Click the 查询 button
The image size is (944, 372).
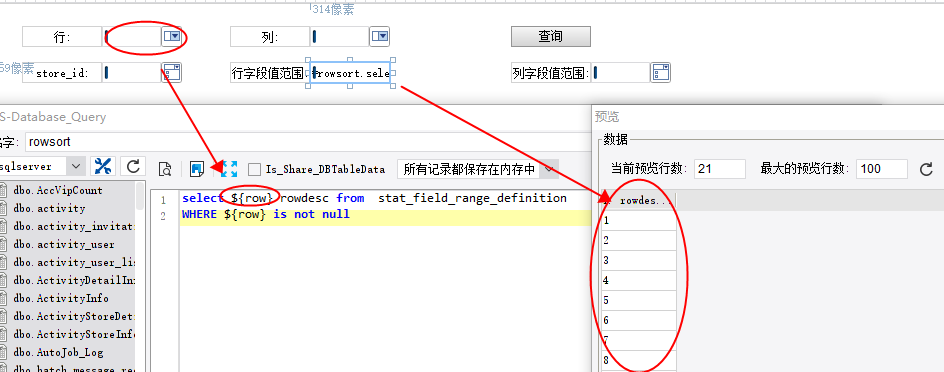551,36
